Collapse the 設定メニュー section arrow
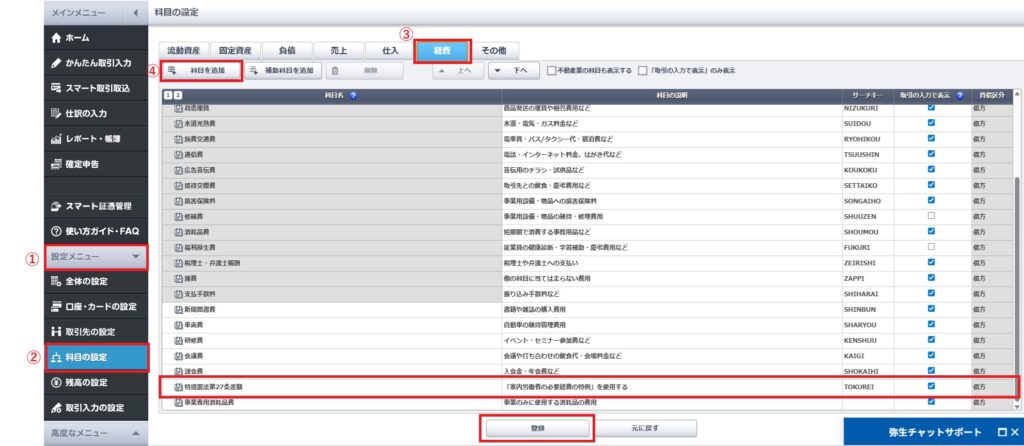This screenshot has height=446, width=1024. [x=135, y=257]
